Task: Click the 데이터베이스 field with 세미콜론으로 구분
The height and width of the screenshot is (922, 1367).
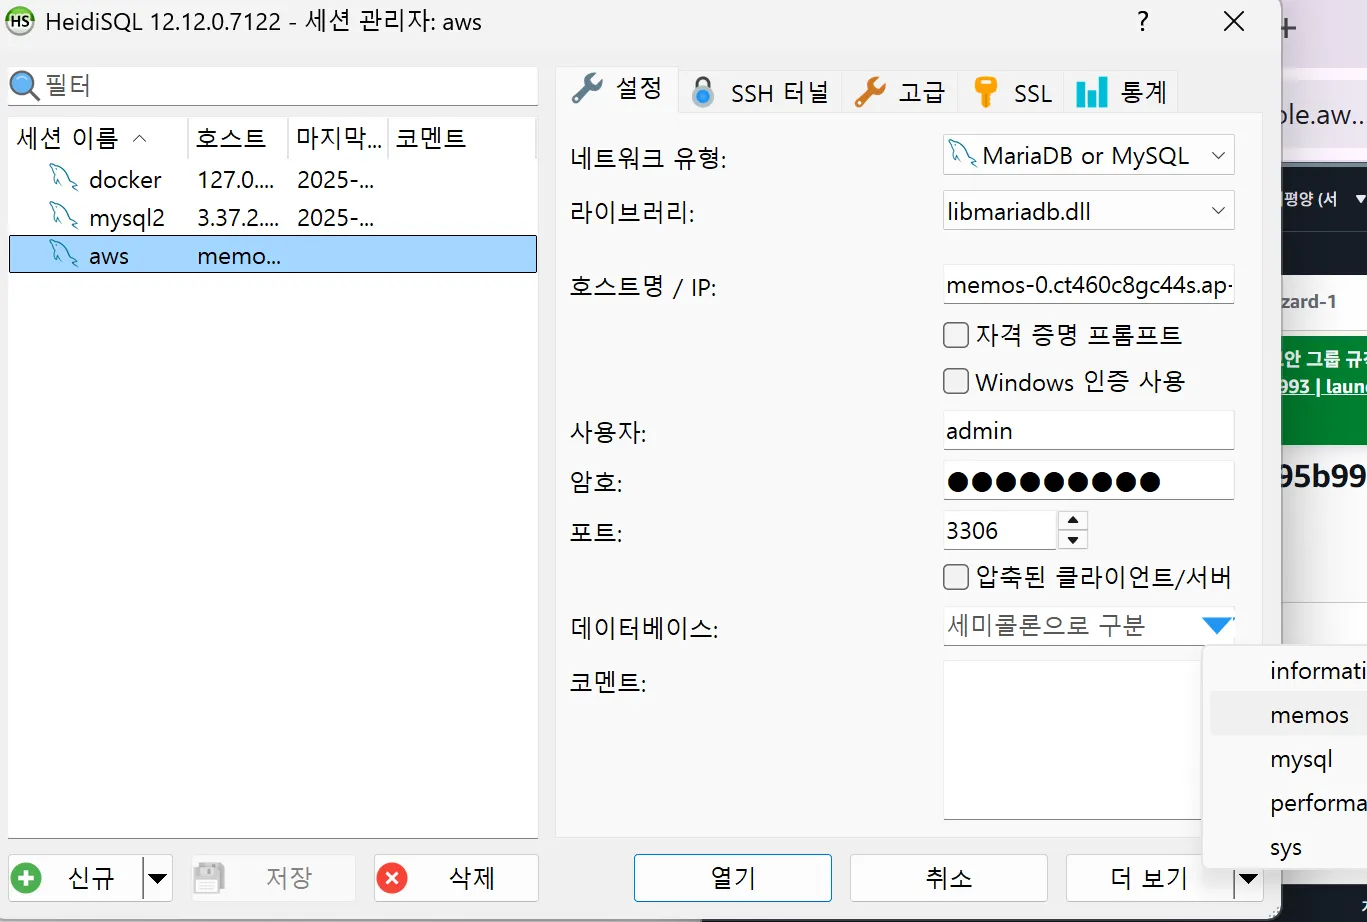Action: click(x=1070, y=626)
